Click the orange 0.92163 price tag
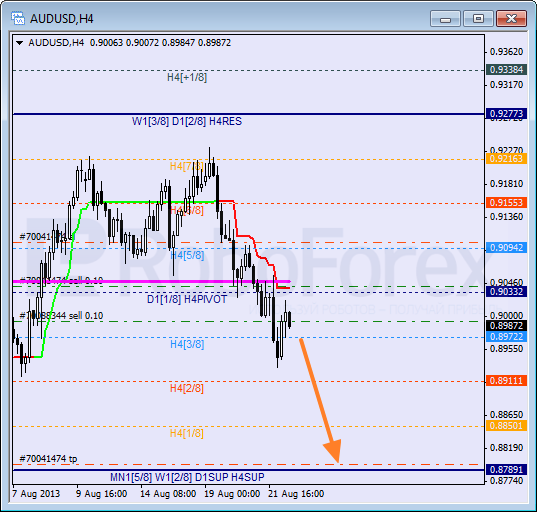The height and width of the screenshot is (512, 537). pyautogui.click(x=506, y=159)
